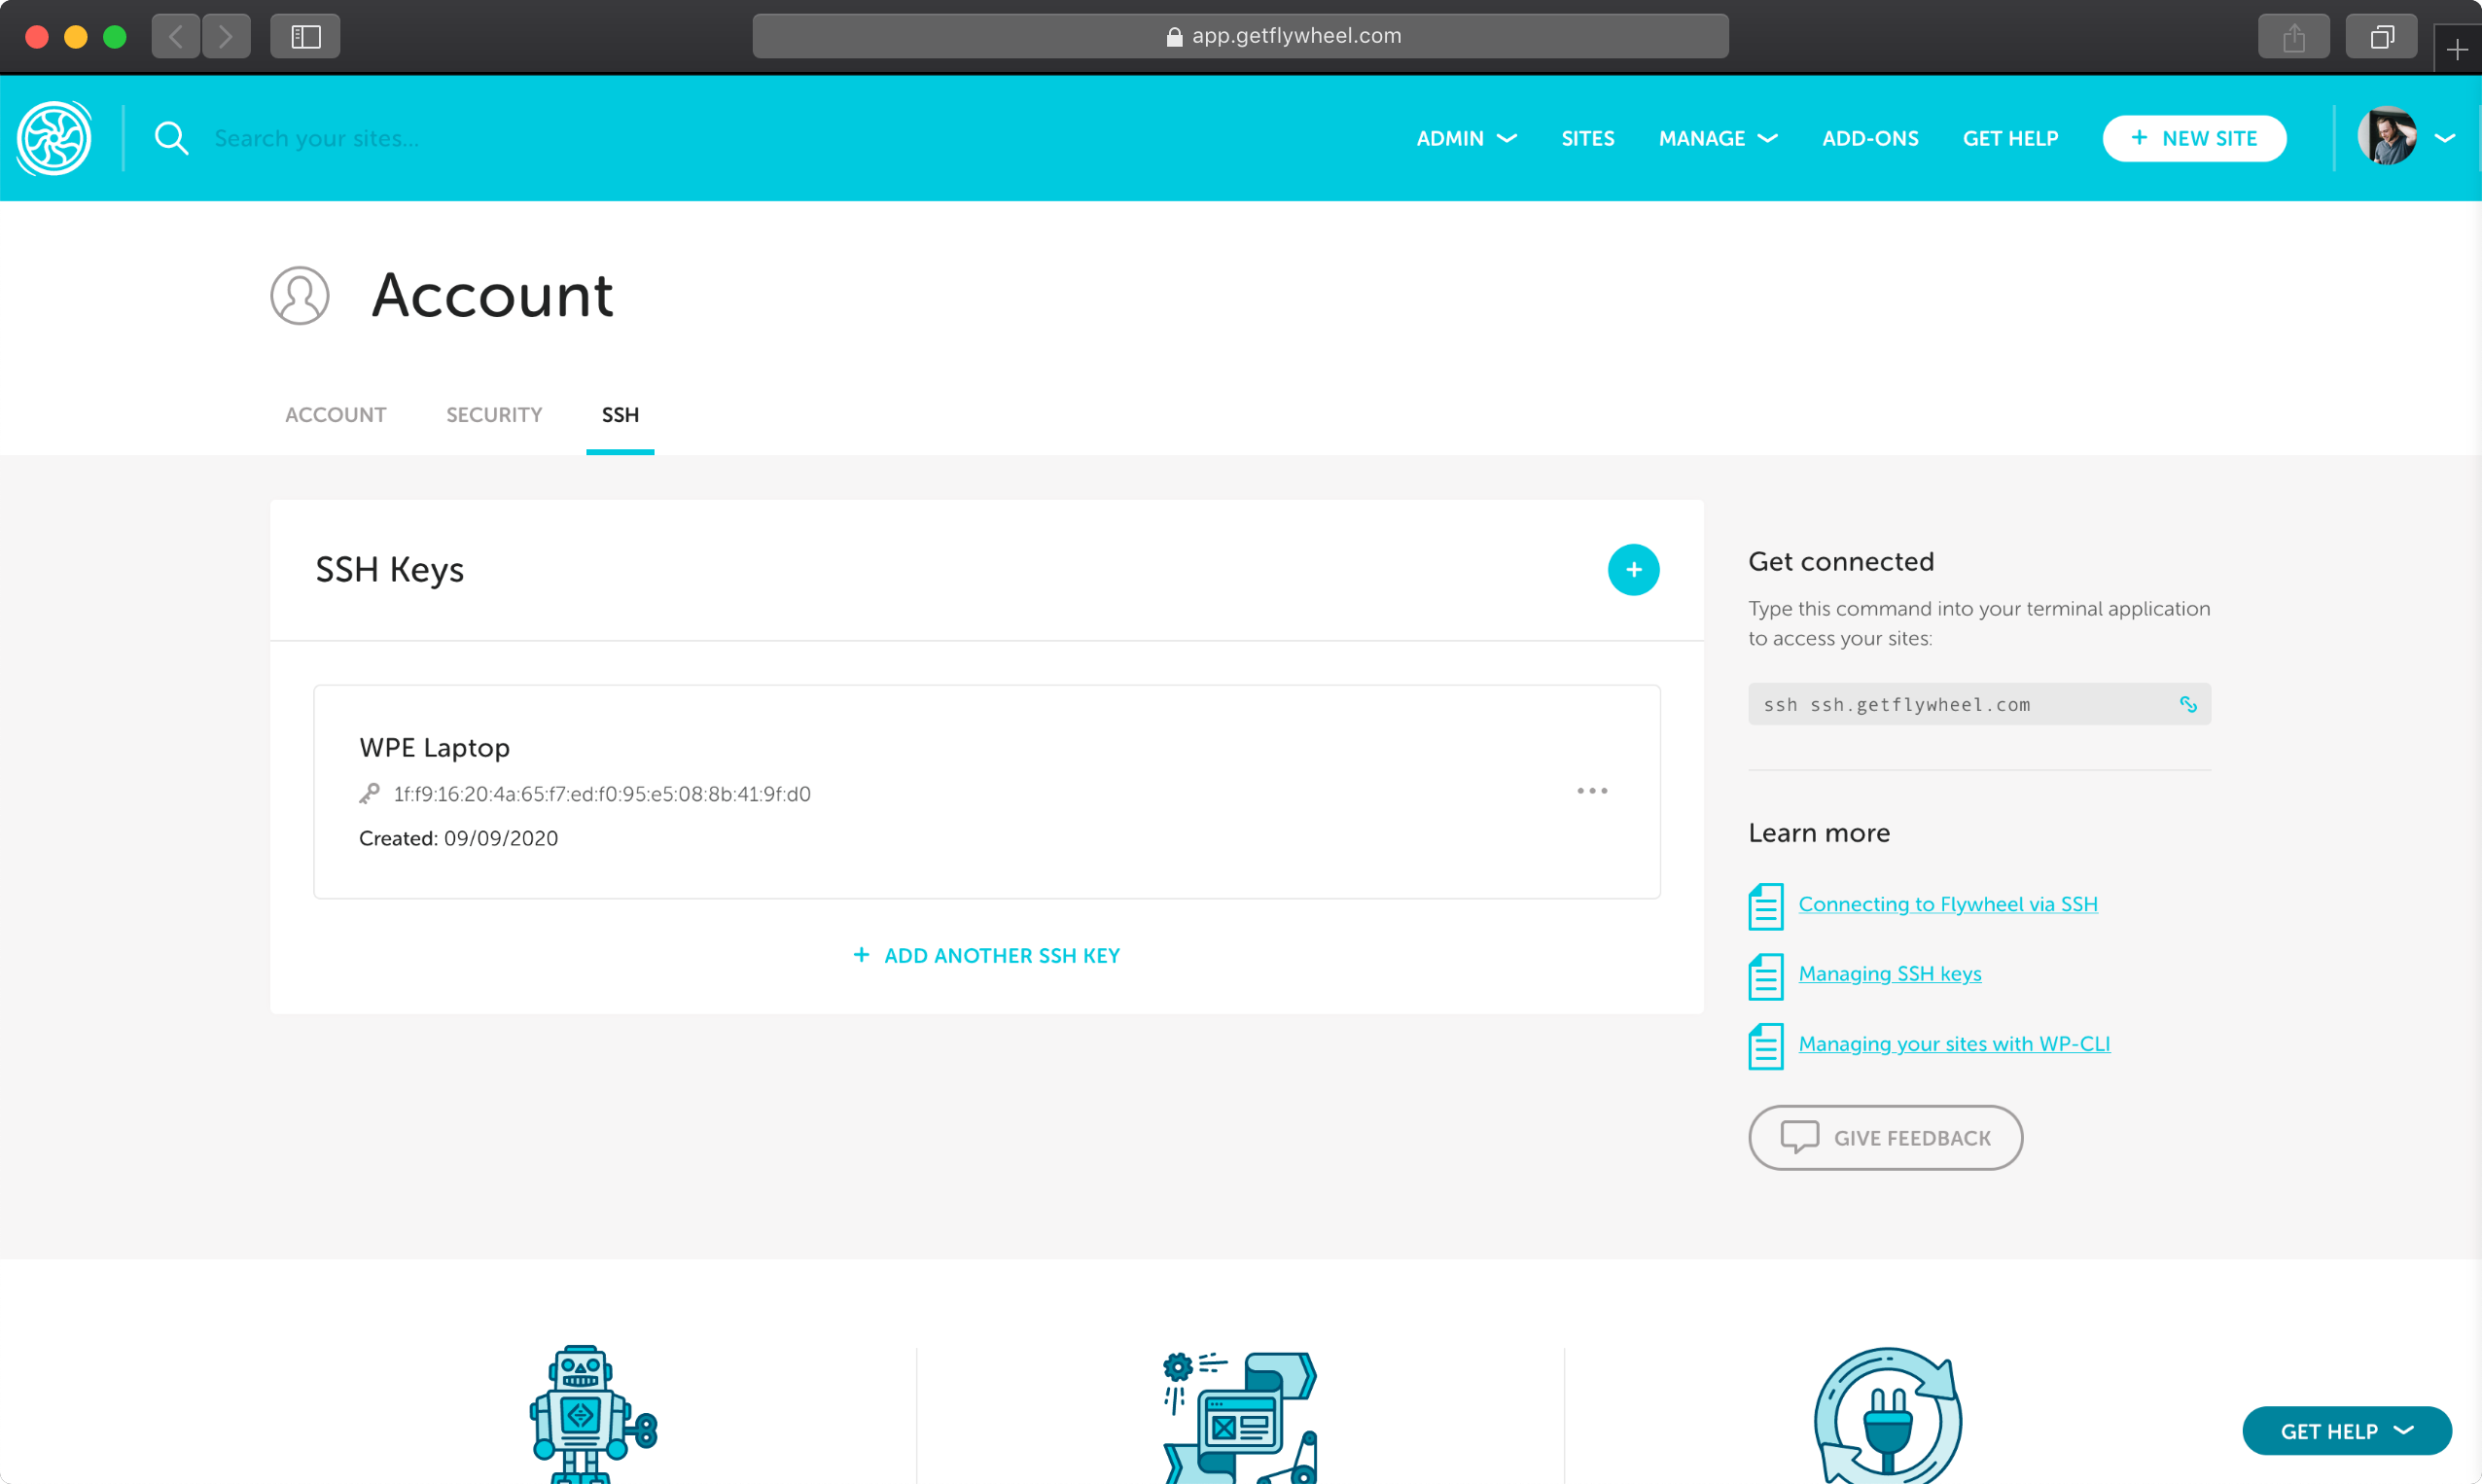Click document icon beside WP-CLI link
Viewport: 2482px width, 1484px height.
point(1766,1046)
